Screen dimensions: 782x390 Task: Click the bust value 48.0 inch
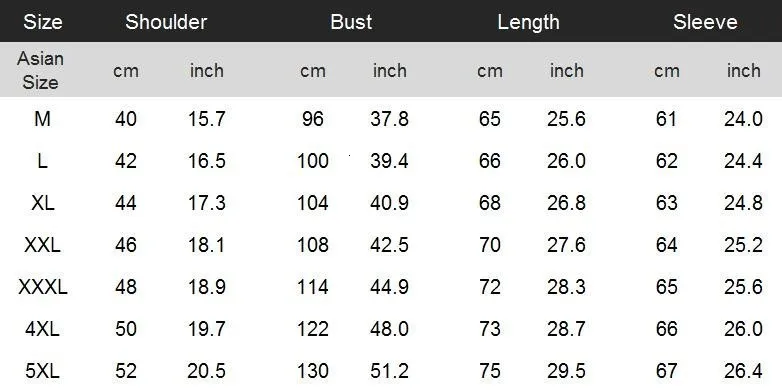[x=390, y=329]
